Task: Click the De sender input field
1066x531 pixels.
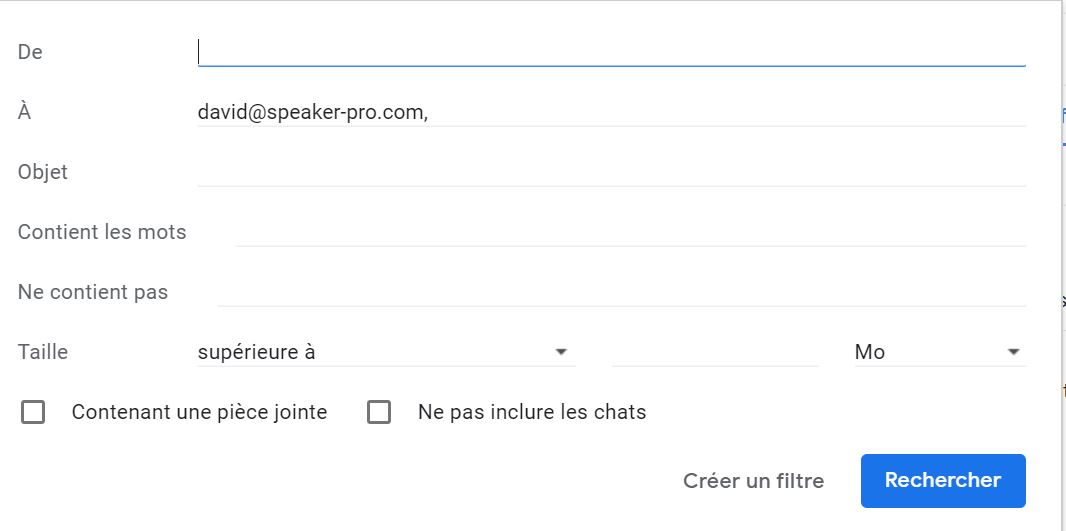Action: (610, 52)
